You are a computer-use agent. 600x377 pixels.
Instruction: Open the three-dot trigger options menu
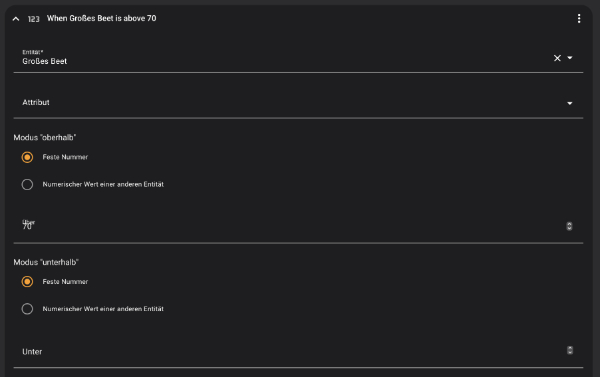pyautogui.click(x=579, y=18)
